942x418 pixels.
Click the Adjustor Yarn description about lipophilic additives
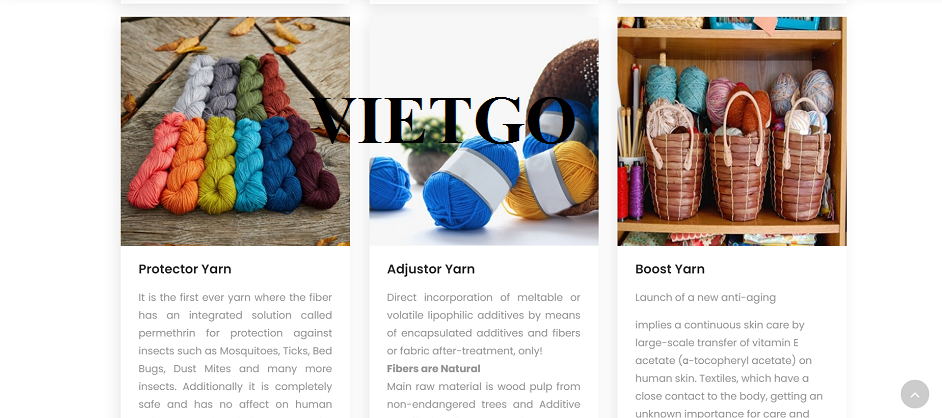tap(484, 324)
